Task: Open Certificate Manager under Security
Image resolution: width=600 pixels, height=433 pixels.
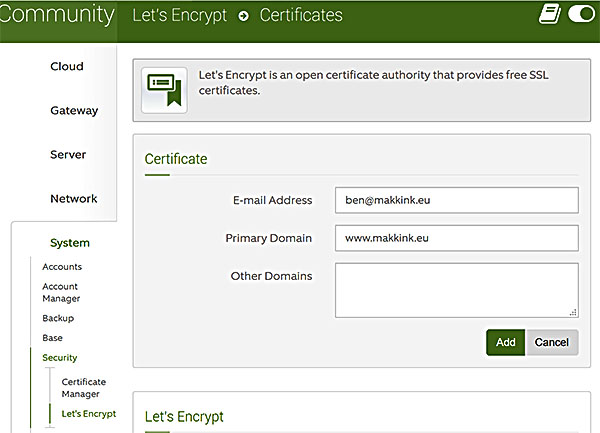Action: (83, 388)
